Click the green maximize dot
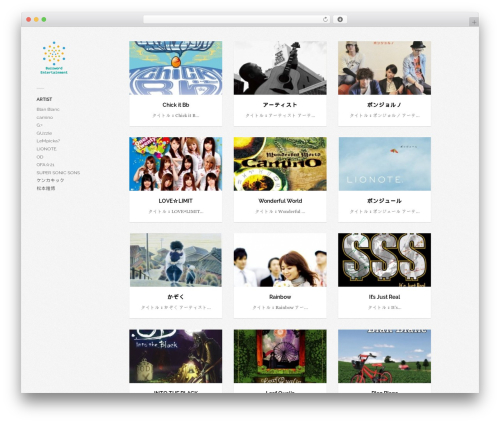 coord(44,19)
